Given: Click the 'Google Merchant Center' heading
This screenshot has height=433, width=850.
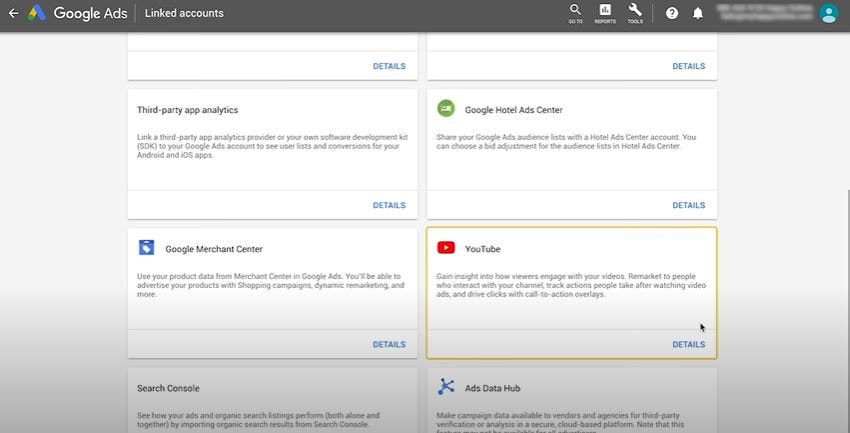Looking at the screenshot, I should pyautogui.click(x=214, y=249).
